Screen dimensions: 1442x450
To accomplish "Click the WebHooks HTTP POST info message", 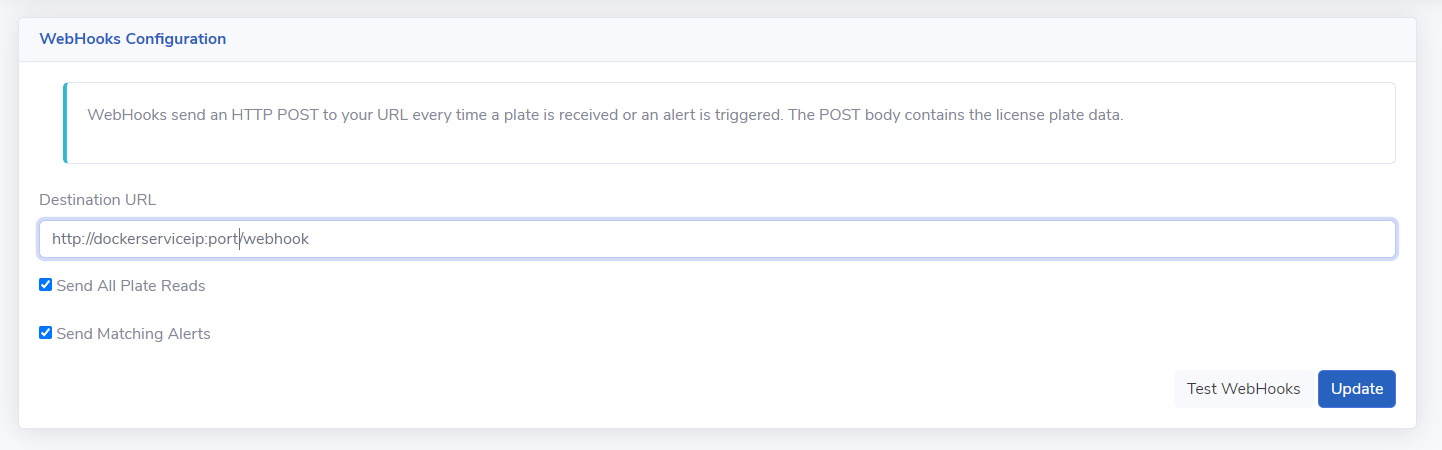I will (605, 115).
